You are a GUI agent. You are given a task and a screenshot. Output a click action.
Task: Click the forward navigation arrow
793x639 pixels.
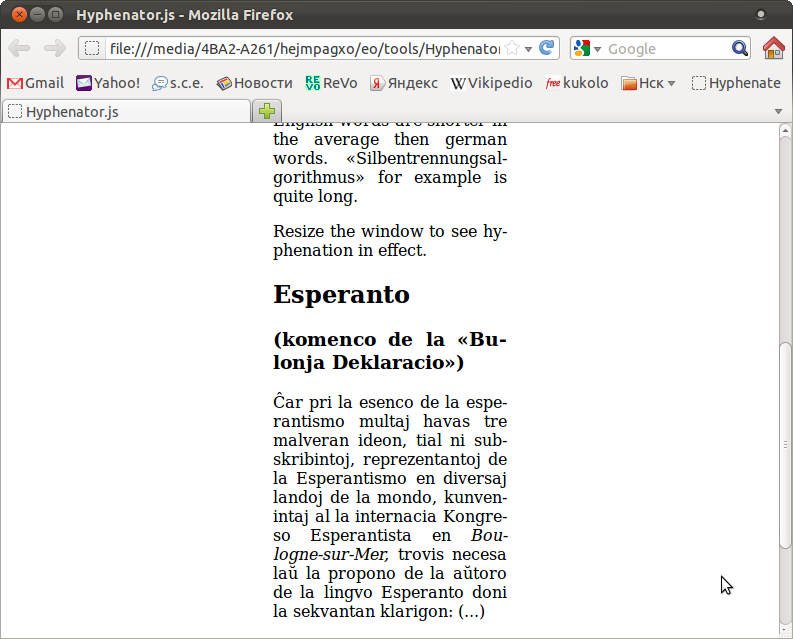[54, 48]
